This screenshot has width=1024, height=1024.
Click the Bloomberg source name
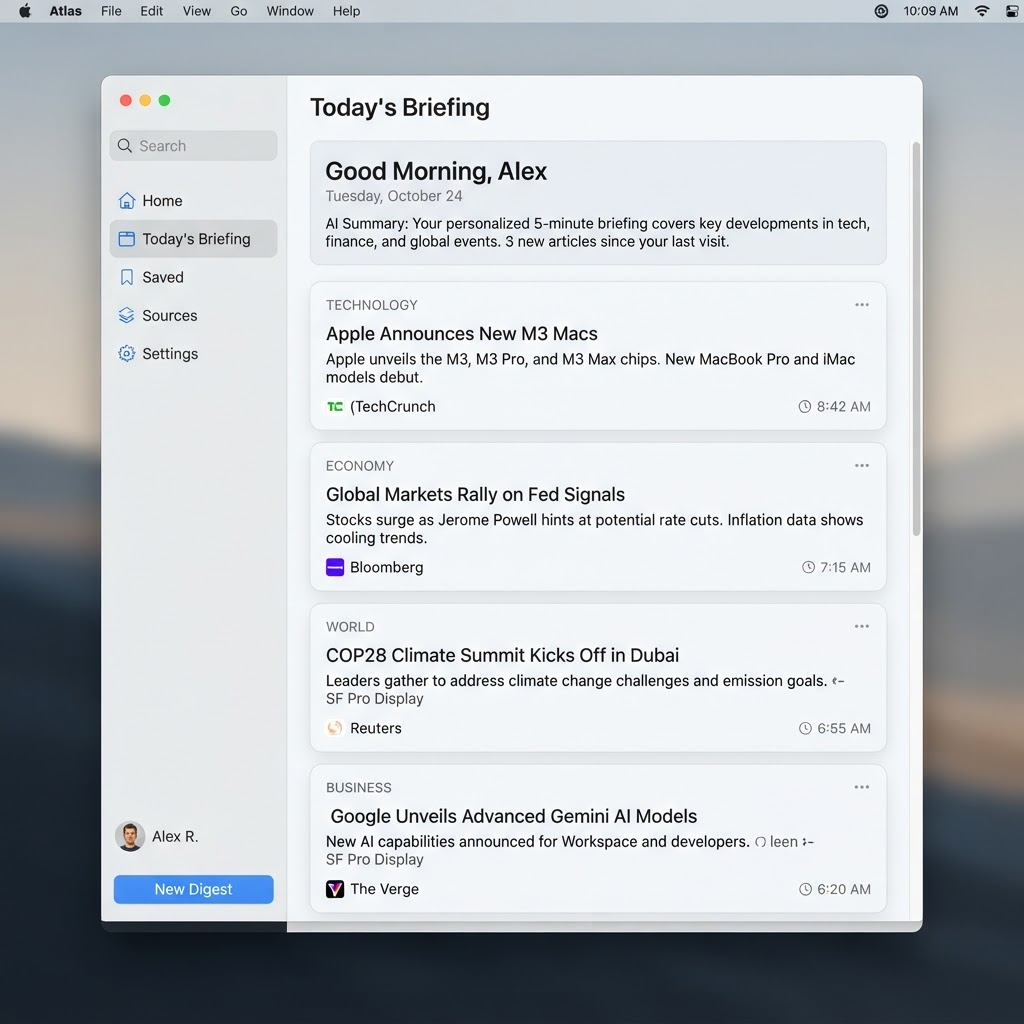387,567
